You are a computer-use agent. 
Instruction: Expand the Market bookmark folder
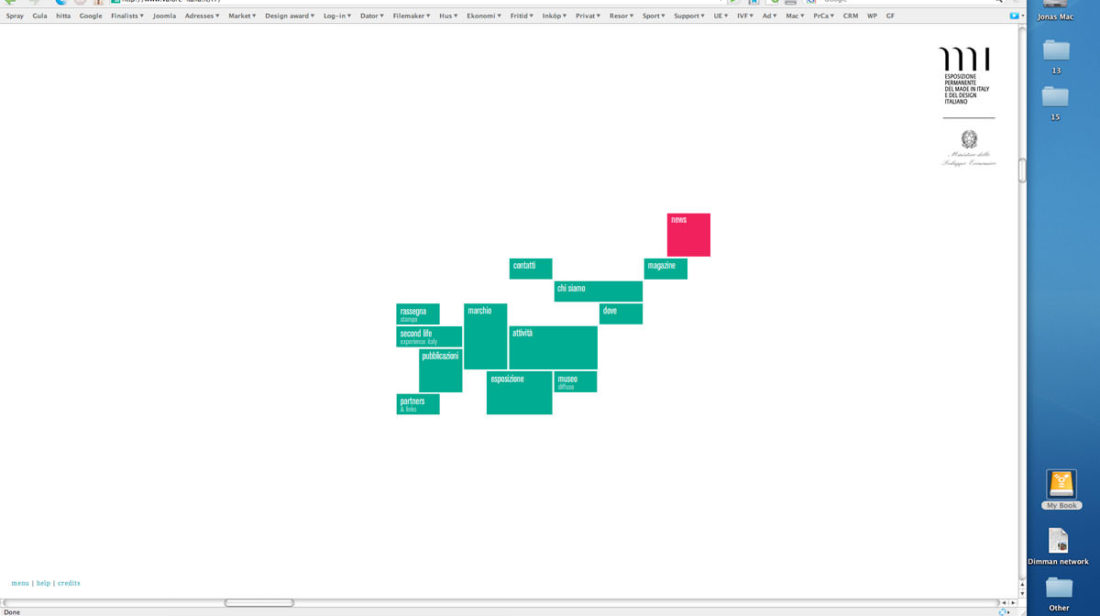pyautogui.click(x=242, y=15)
